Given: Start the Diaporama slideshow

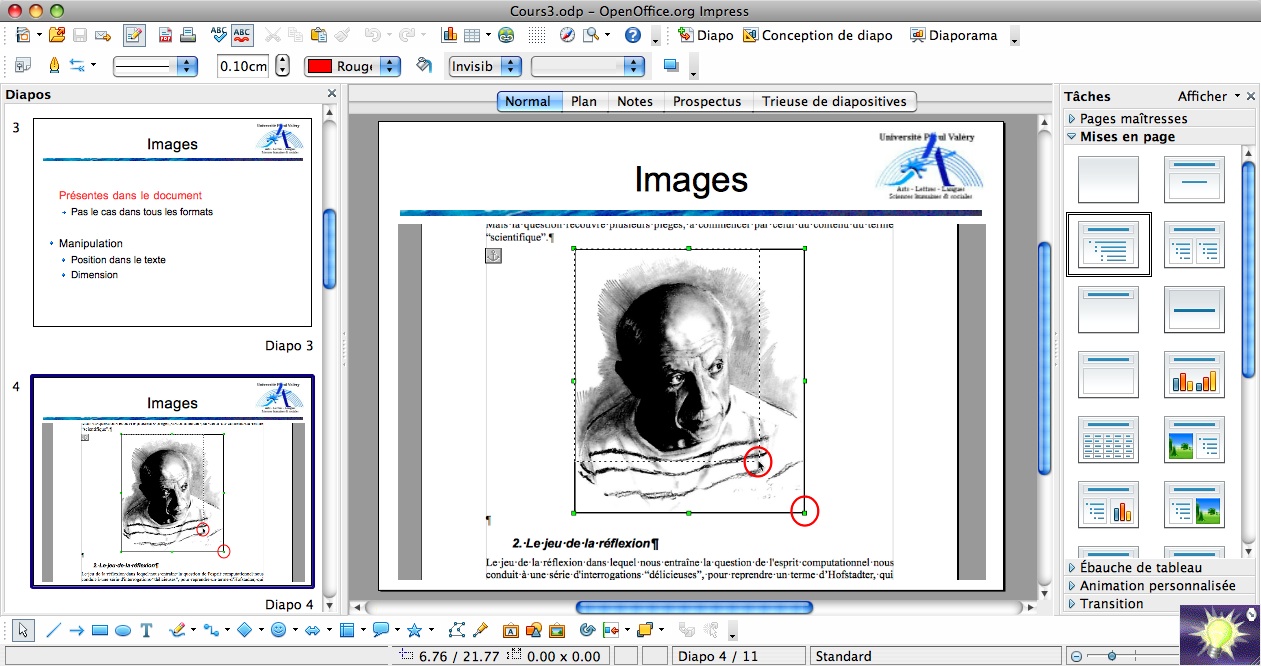Looking at the screenshot, I should click(x=953, y=36).
